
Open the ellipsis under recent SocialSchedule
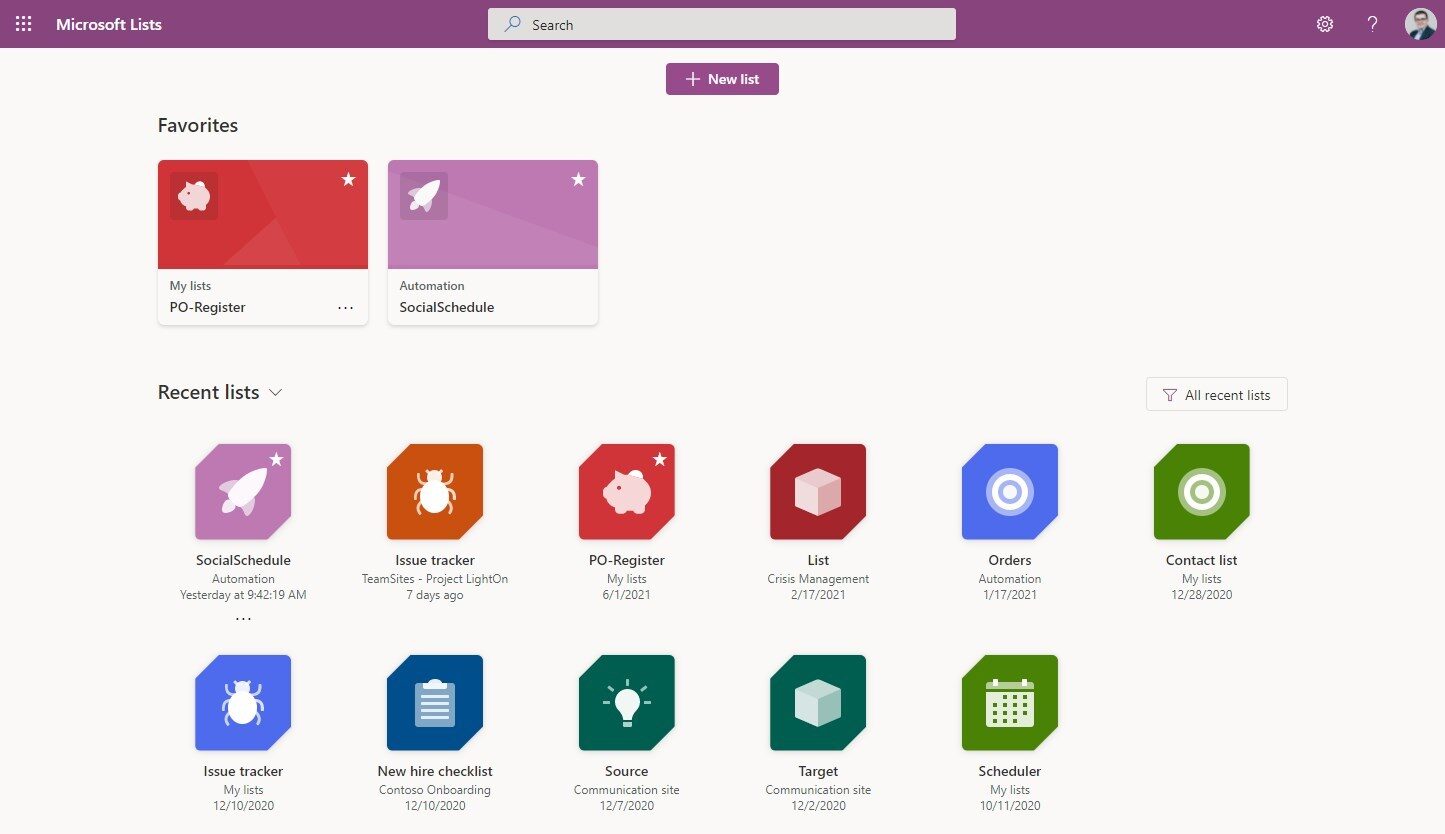click(x=243, y=617)
